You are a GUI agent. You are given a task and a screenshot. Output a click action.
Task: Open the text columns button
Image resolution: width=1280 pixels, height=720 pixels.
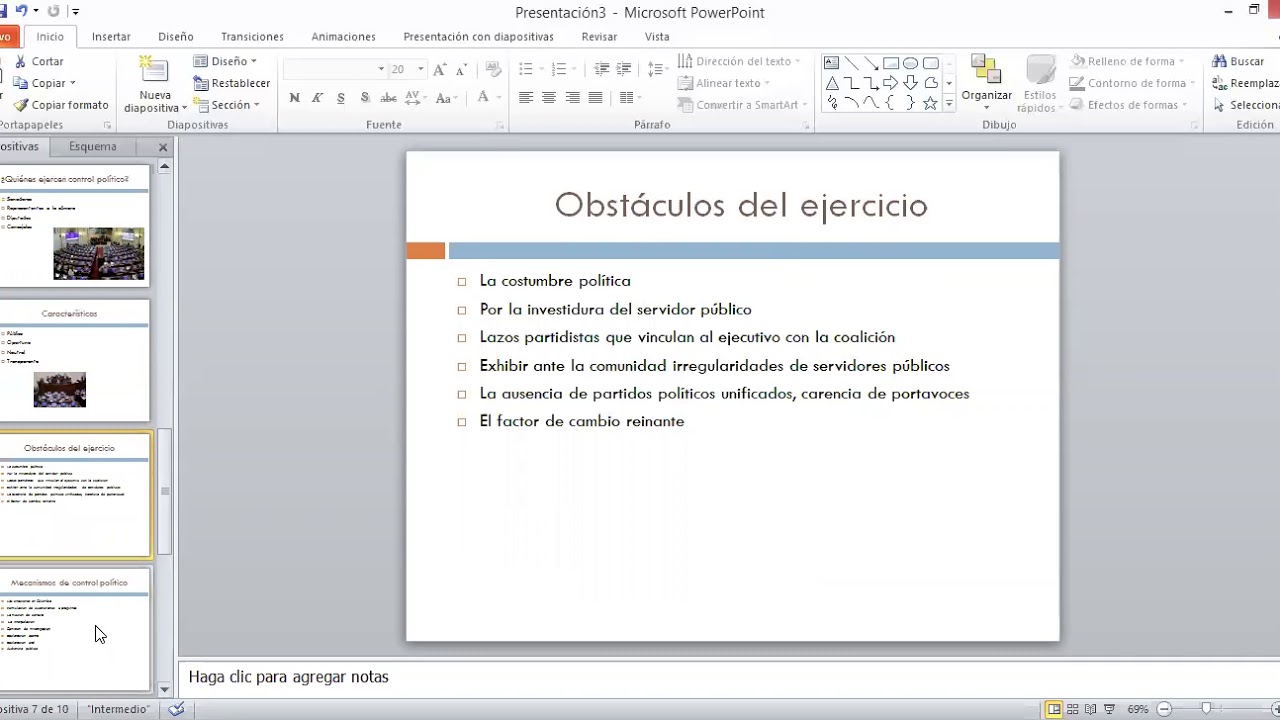point(629,98)
